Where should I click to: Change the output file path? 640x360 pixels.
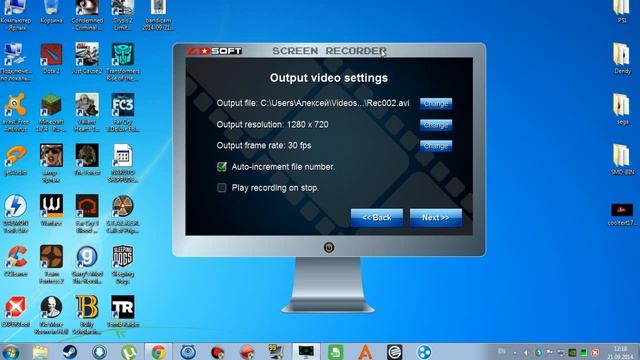pos(436,104)
